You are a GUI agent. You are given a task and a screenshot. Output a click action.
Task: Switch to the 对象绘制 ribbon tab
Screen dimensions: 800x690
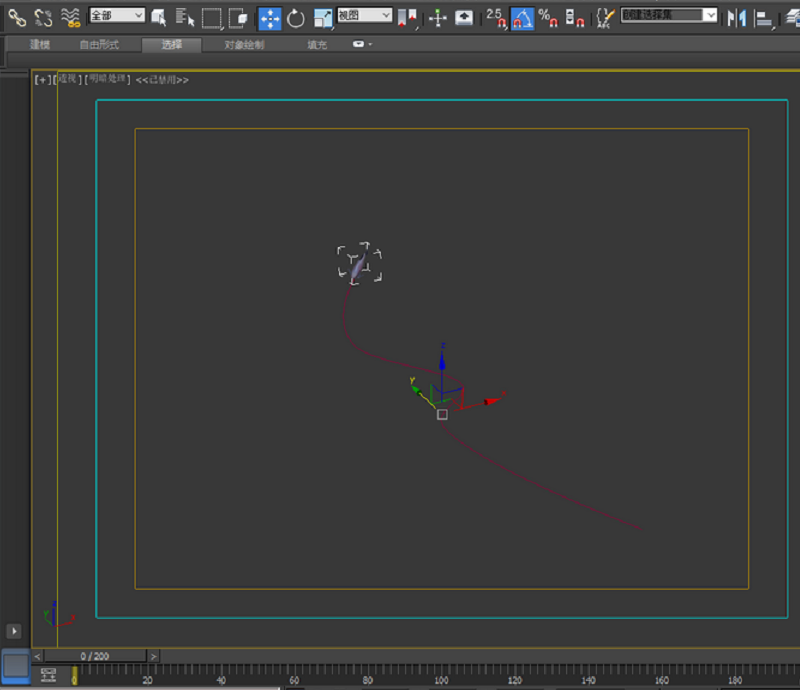click(x=244, y=45)
